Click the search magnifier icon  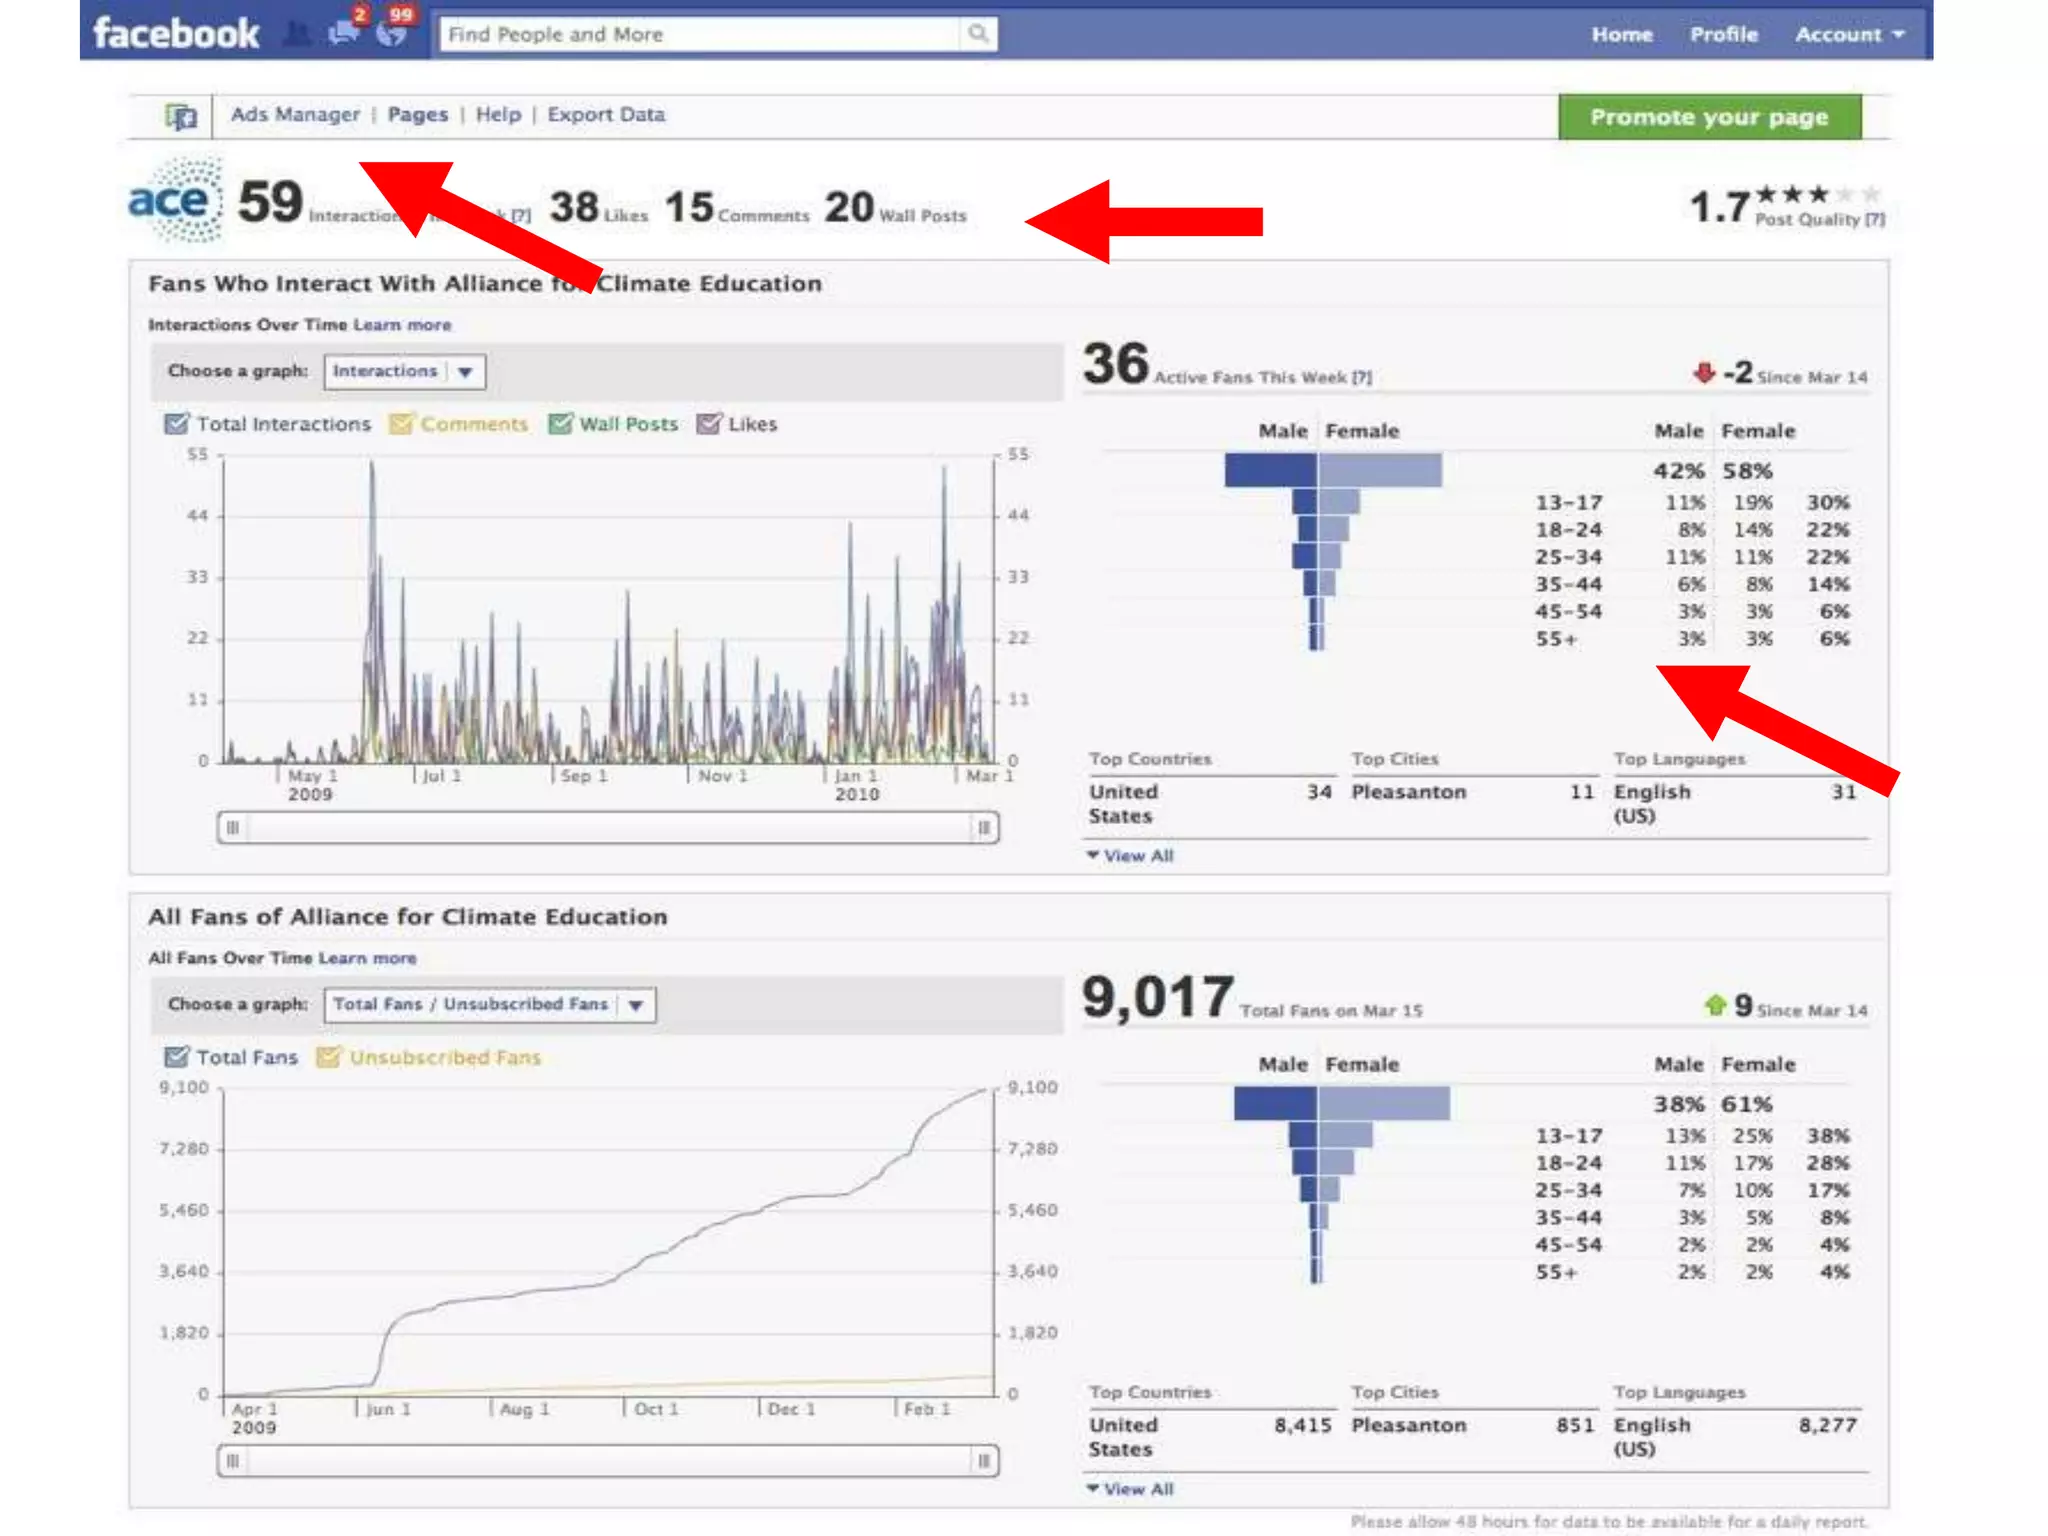point(978,34)
